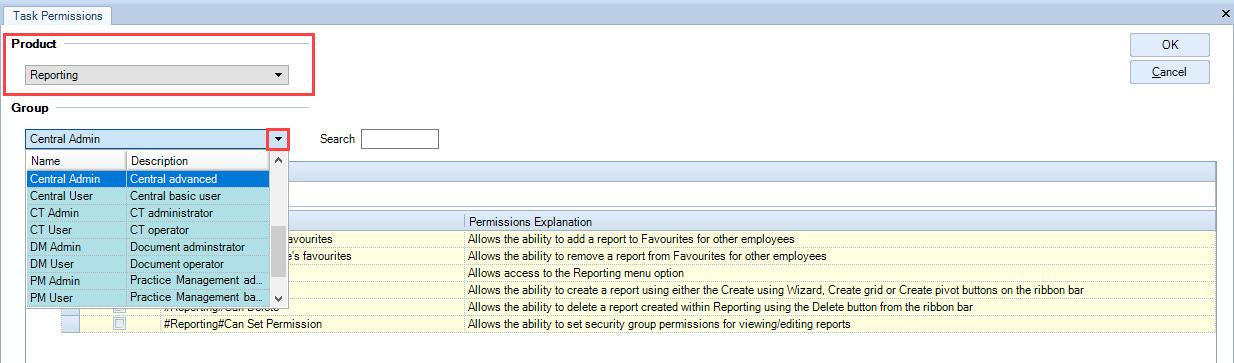The width and height of the screenshot is (1234, 363).
Task: Close the Task Permissions window
Action: pyautogui.click(x=1226, y=13)
